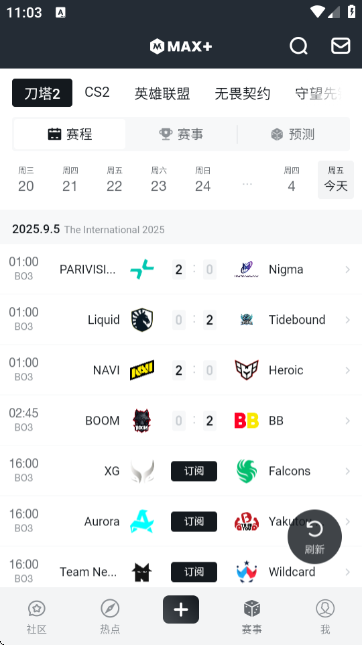Viewport: 362px width, 645px height.
Task: Tap the floating 刷新 refresh button
Action: [315, 536]
